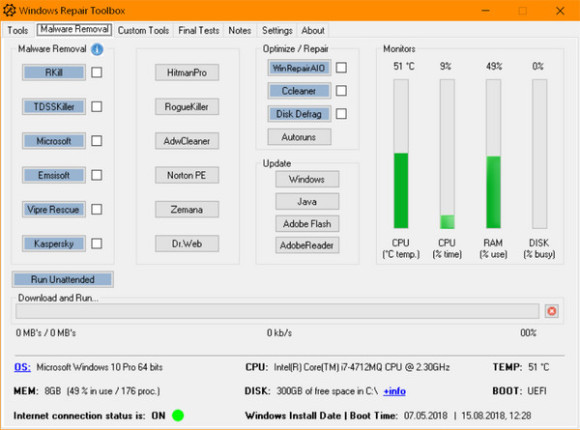Go to the Final Tests tab
The image size is (580, 430).
tap(199, 30)
